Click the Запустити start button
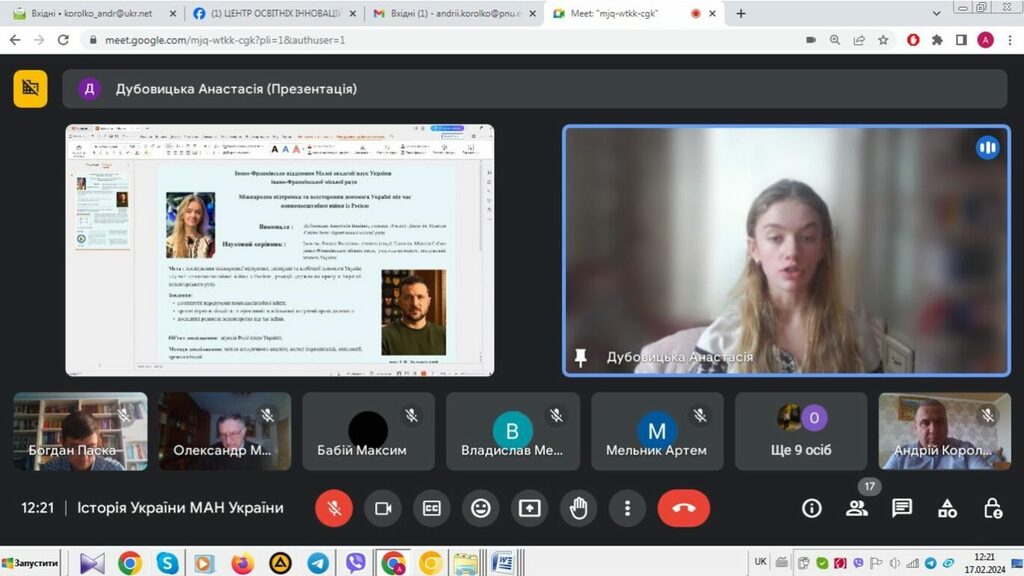The width and height of the screenshot is (1024, 576). tap(30, 563)
